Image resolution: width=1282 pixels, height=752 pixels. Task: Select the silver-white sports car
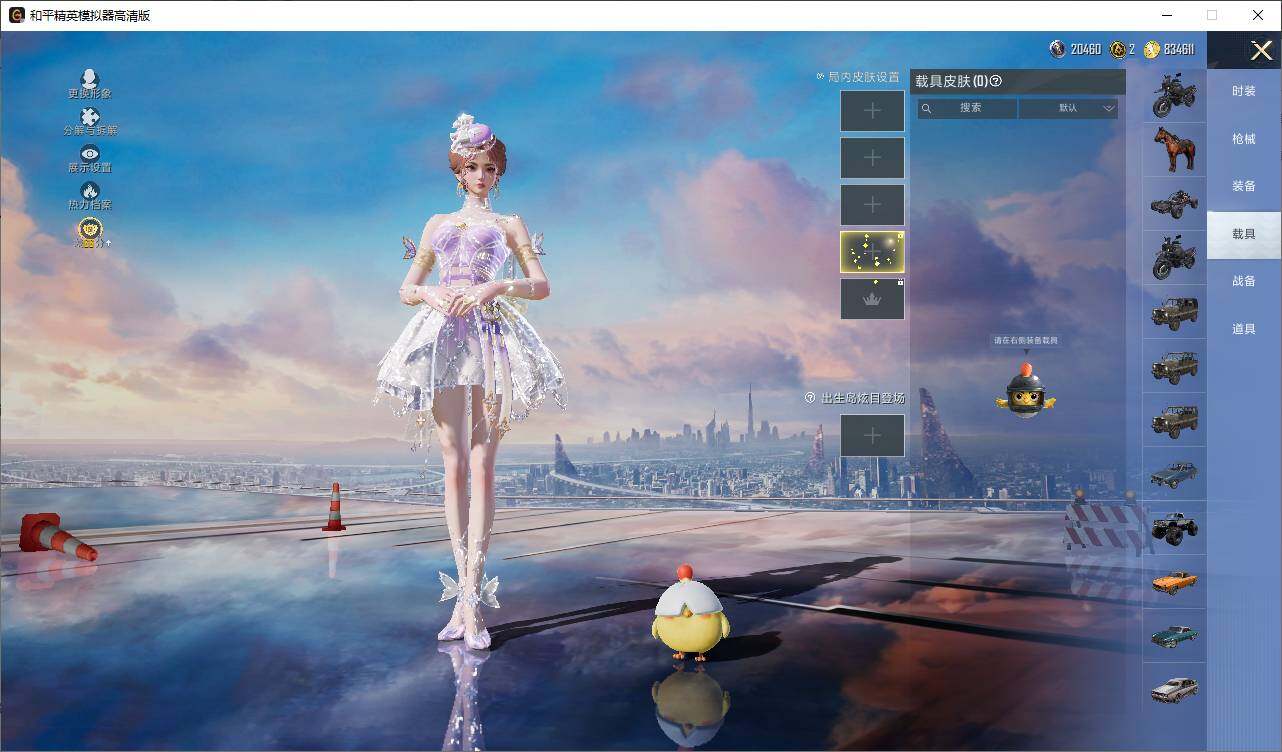click(1174, 690)
